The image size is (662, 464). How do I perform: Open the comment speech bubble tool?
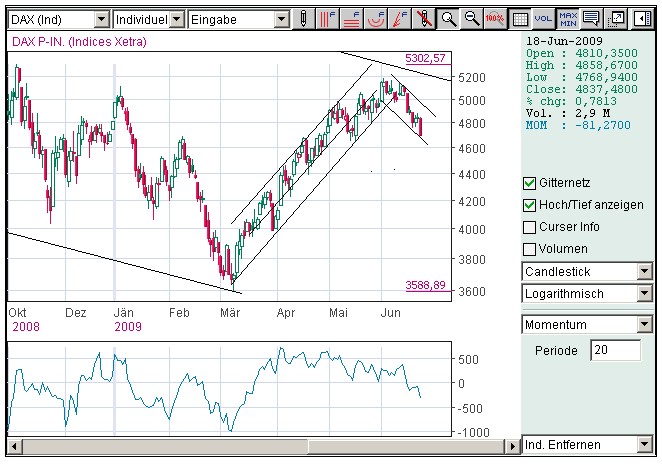591,19
